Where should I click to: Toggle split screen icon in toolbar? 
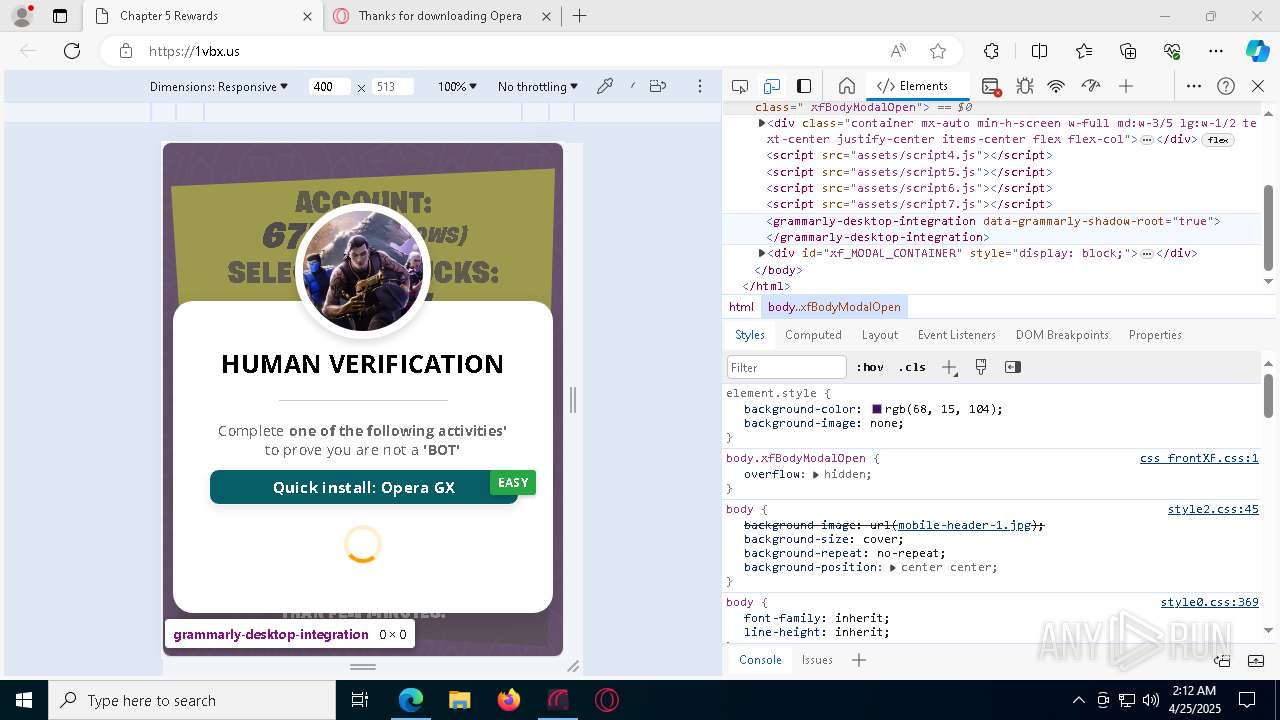(1039, 51)
